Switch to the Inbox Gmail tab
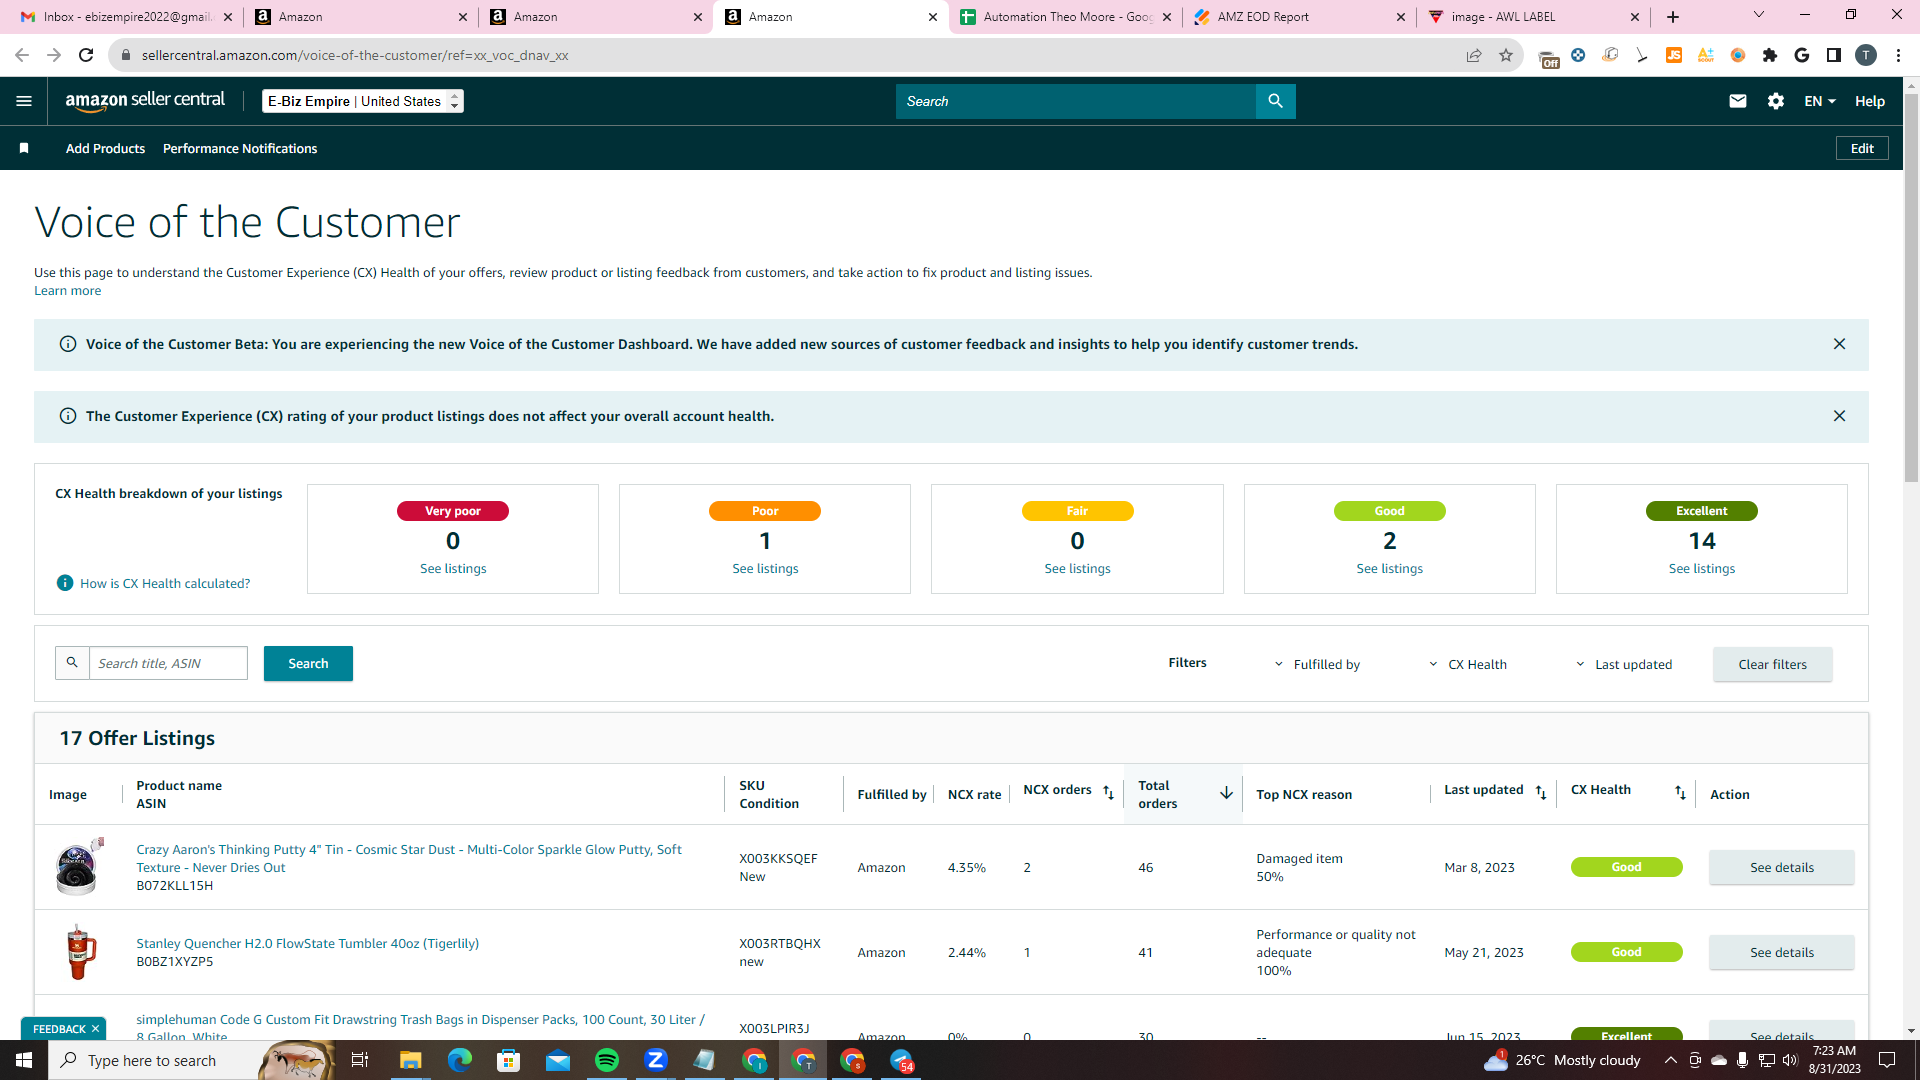Image resolution: width=1920 pixels, height=1080 pixels. pyautogui.click(x=126, y=17)
